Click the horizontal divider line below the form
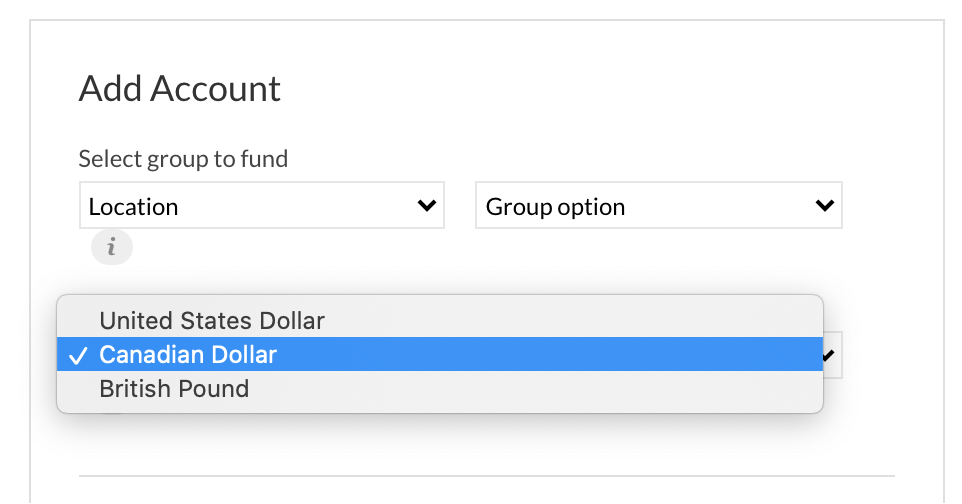 [x=487, y=476]
